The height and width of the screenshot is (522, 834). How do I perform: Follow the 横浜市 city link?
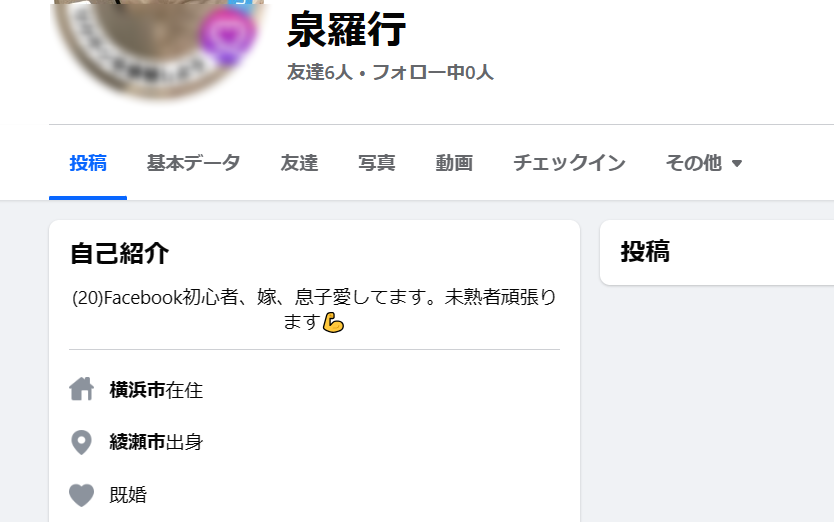point(137,390)
